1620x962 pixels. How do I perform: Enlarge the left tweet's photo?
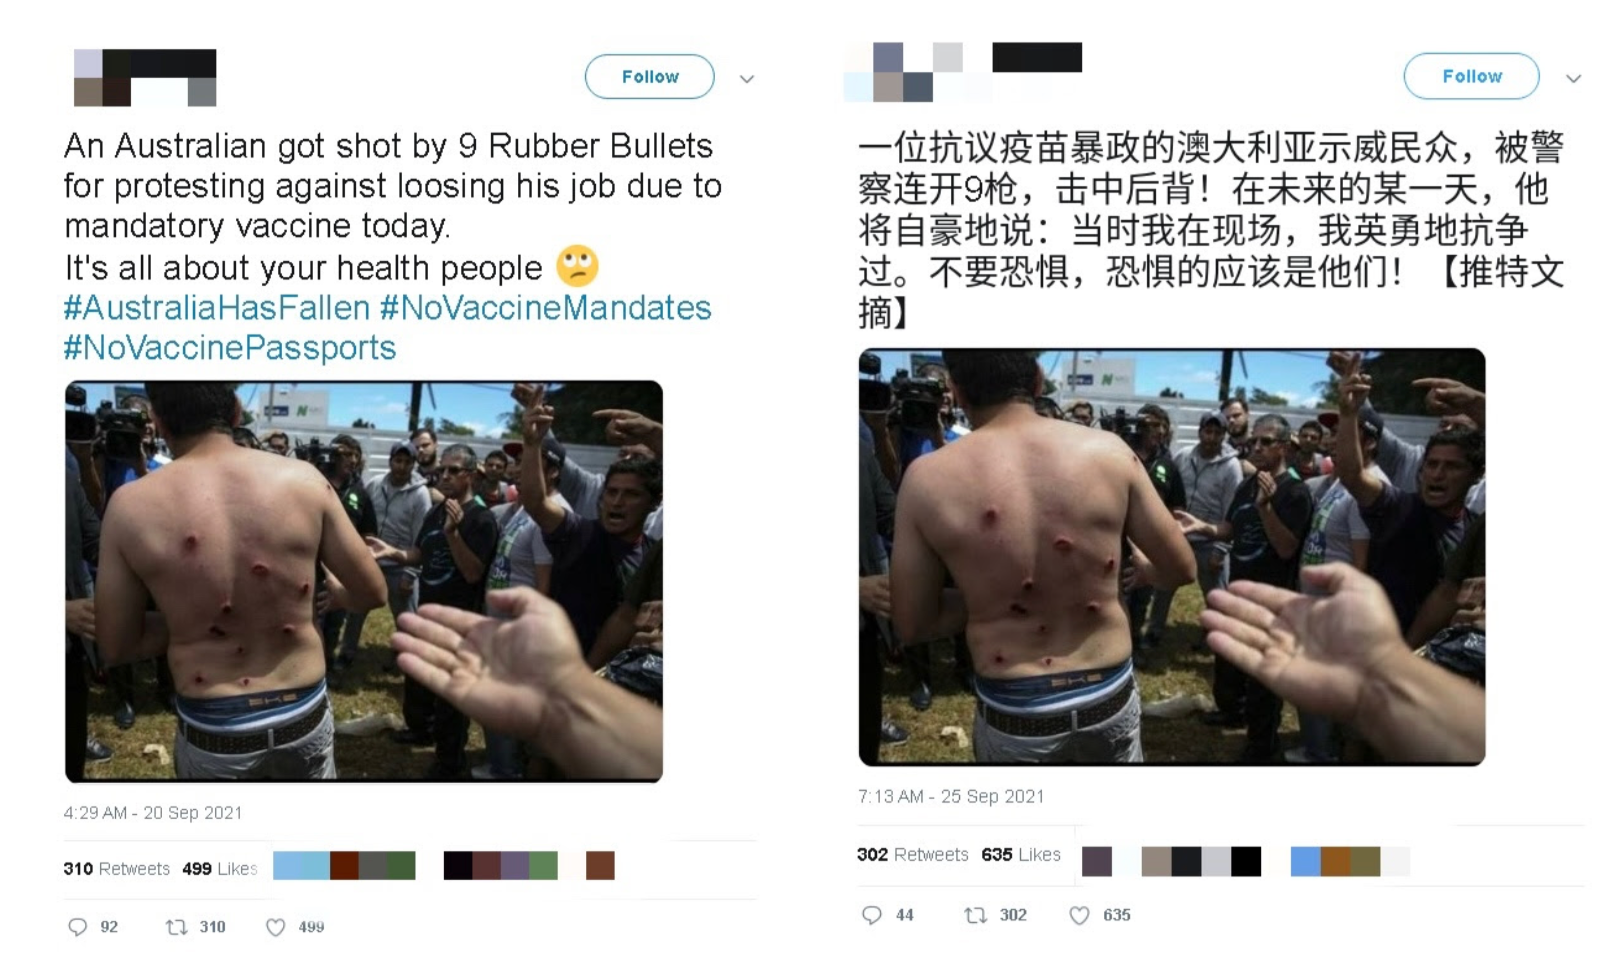(x=364, y=581)
